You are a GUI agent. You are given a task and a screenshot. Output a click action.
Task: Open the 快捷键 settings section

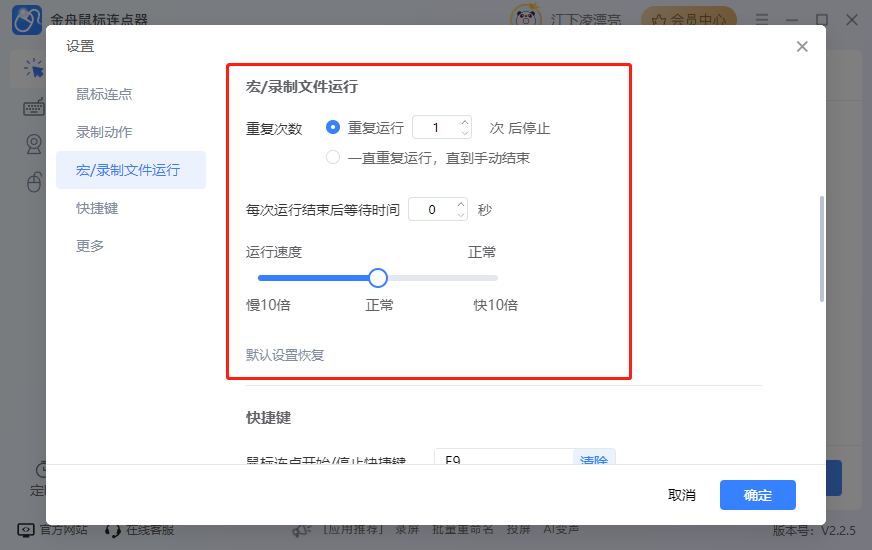point(97,208)
